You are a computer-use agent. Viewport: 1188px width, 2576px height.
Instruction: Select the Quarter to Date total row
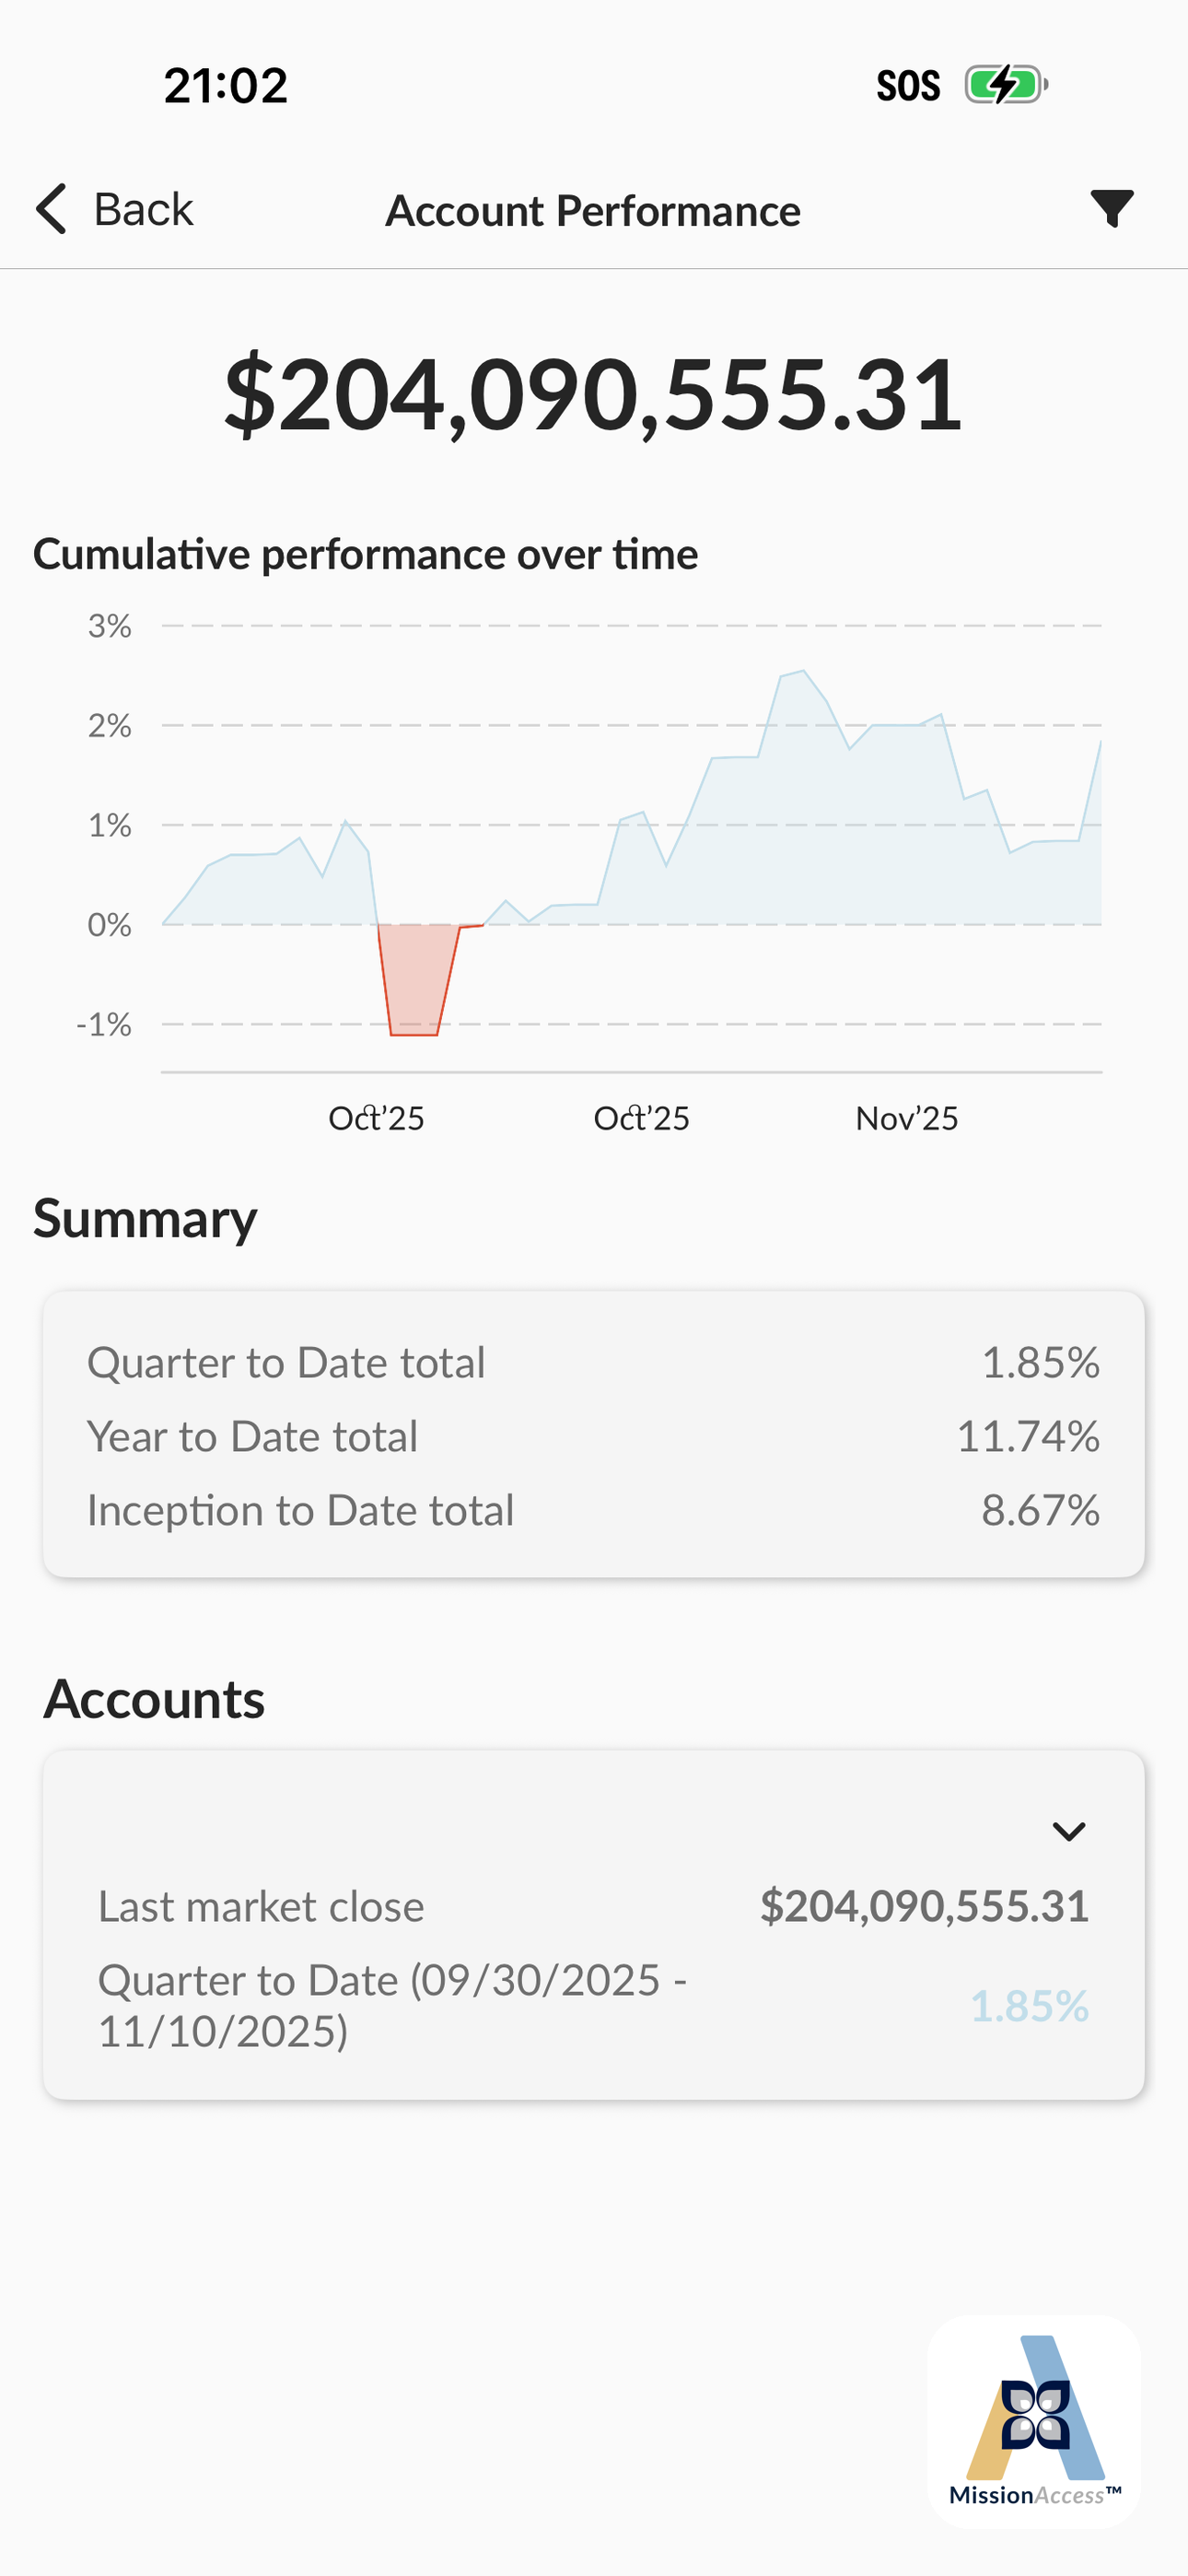(594, 1362)
